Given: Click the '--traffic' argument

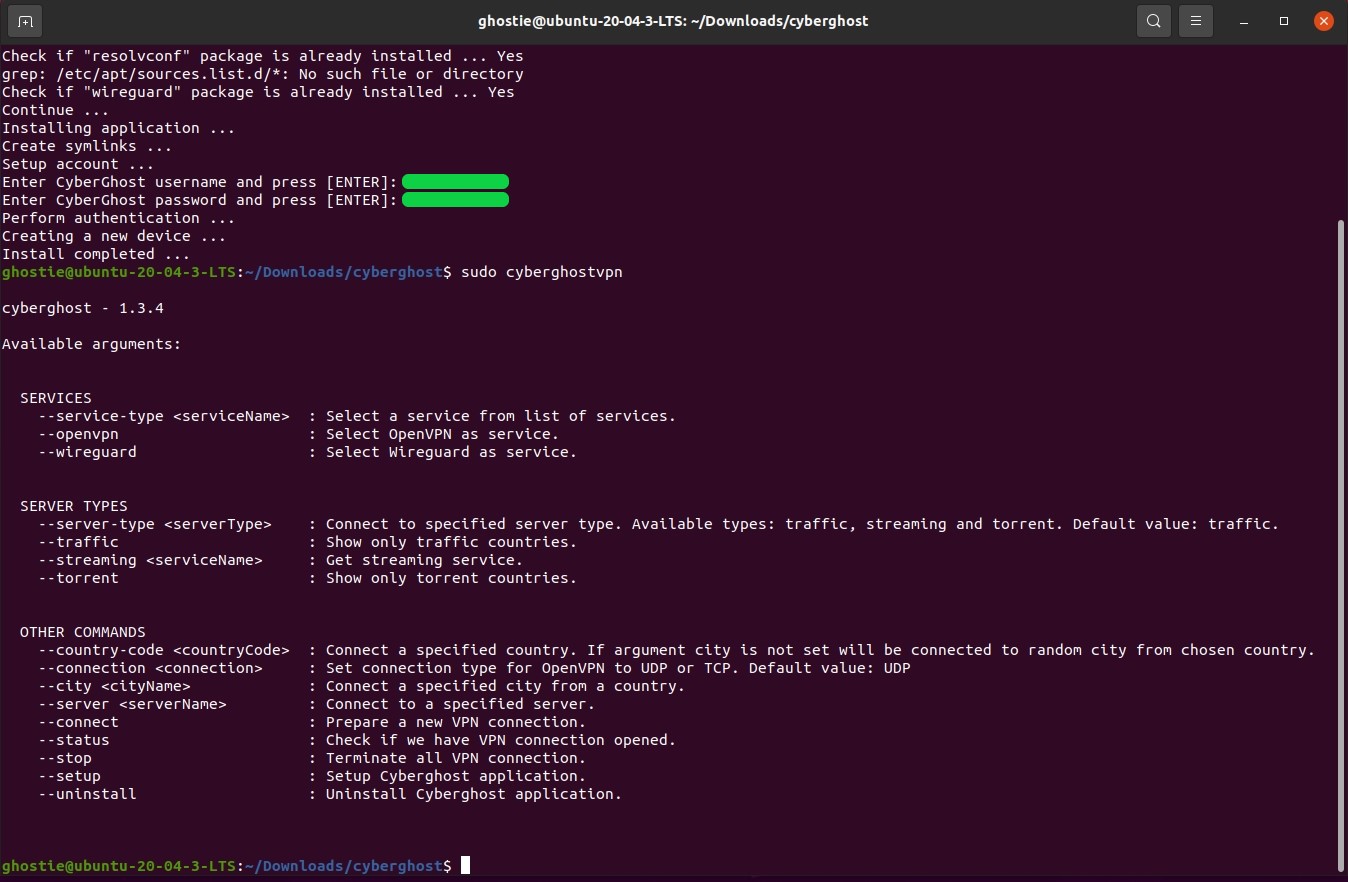Looking at the screenshot, I should coord(79,542).
